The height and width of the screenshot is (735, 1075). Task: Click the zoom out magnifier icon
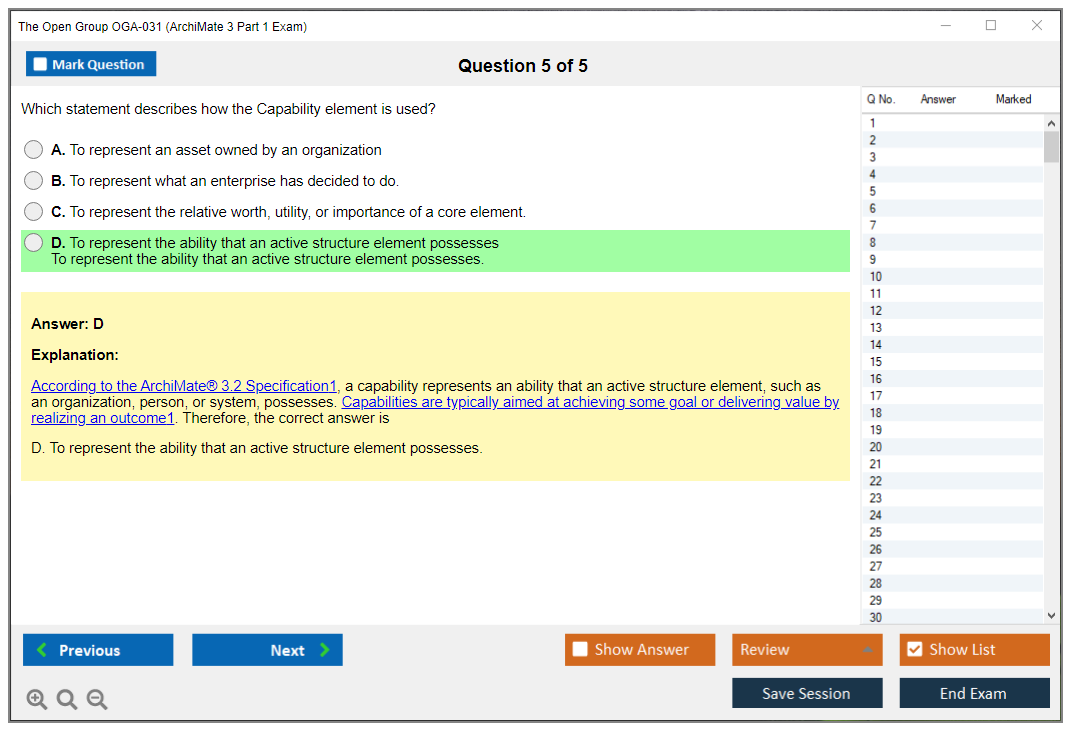97,699
